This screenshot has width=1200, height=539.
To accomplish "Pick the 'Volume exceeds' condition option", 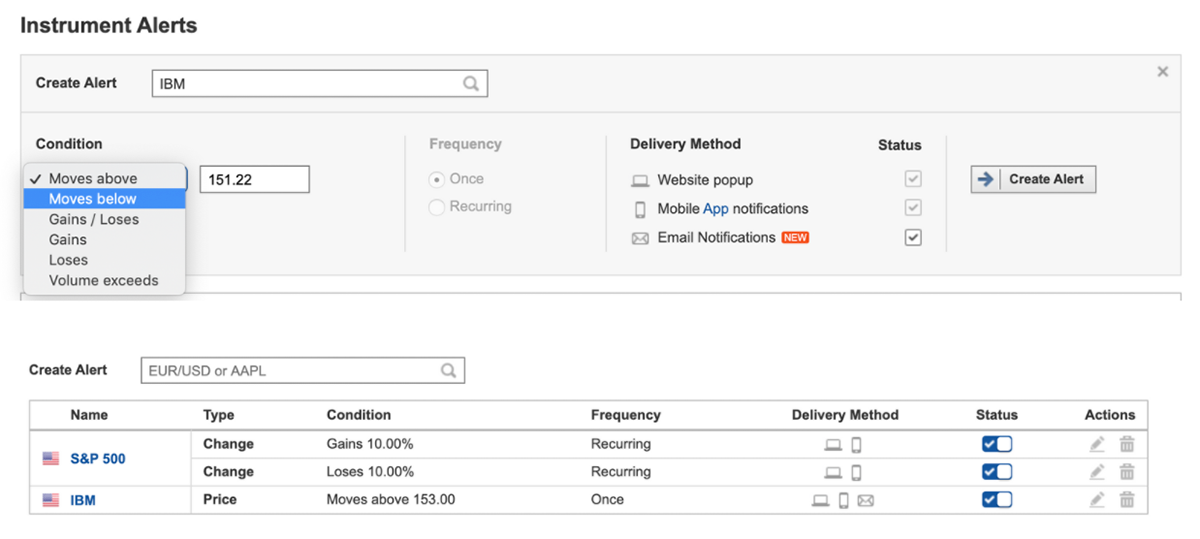I will point(103,281).
